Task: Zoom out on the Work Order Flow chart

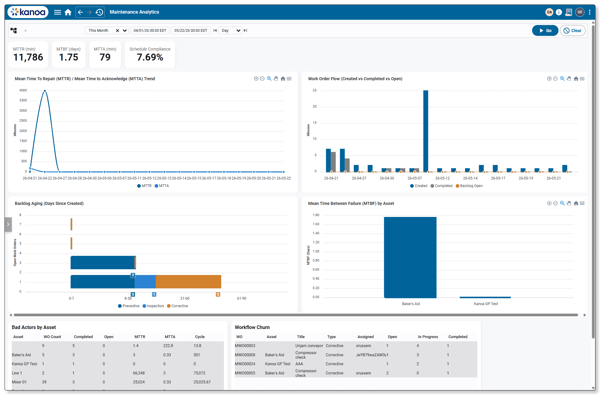Action: pos(555,78)
